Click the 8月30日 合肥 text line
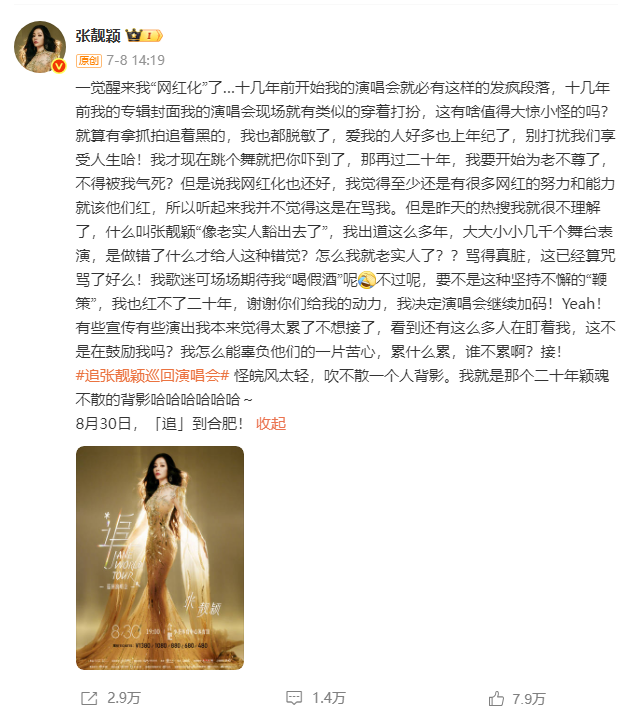The image size is (635, 717). point(159,423)
